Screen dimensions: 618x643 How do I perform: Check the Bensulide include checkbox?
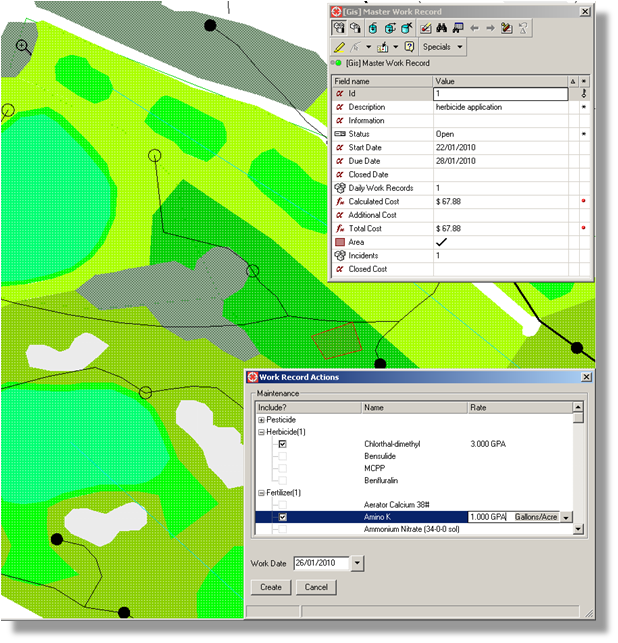(283, 456)
